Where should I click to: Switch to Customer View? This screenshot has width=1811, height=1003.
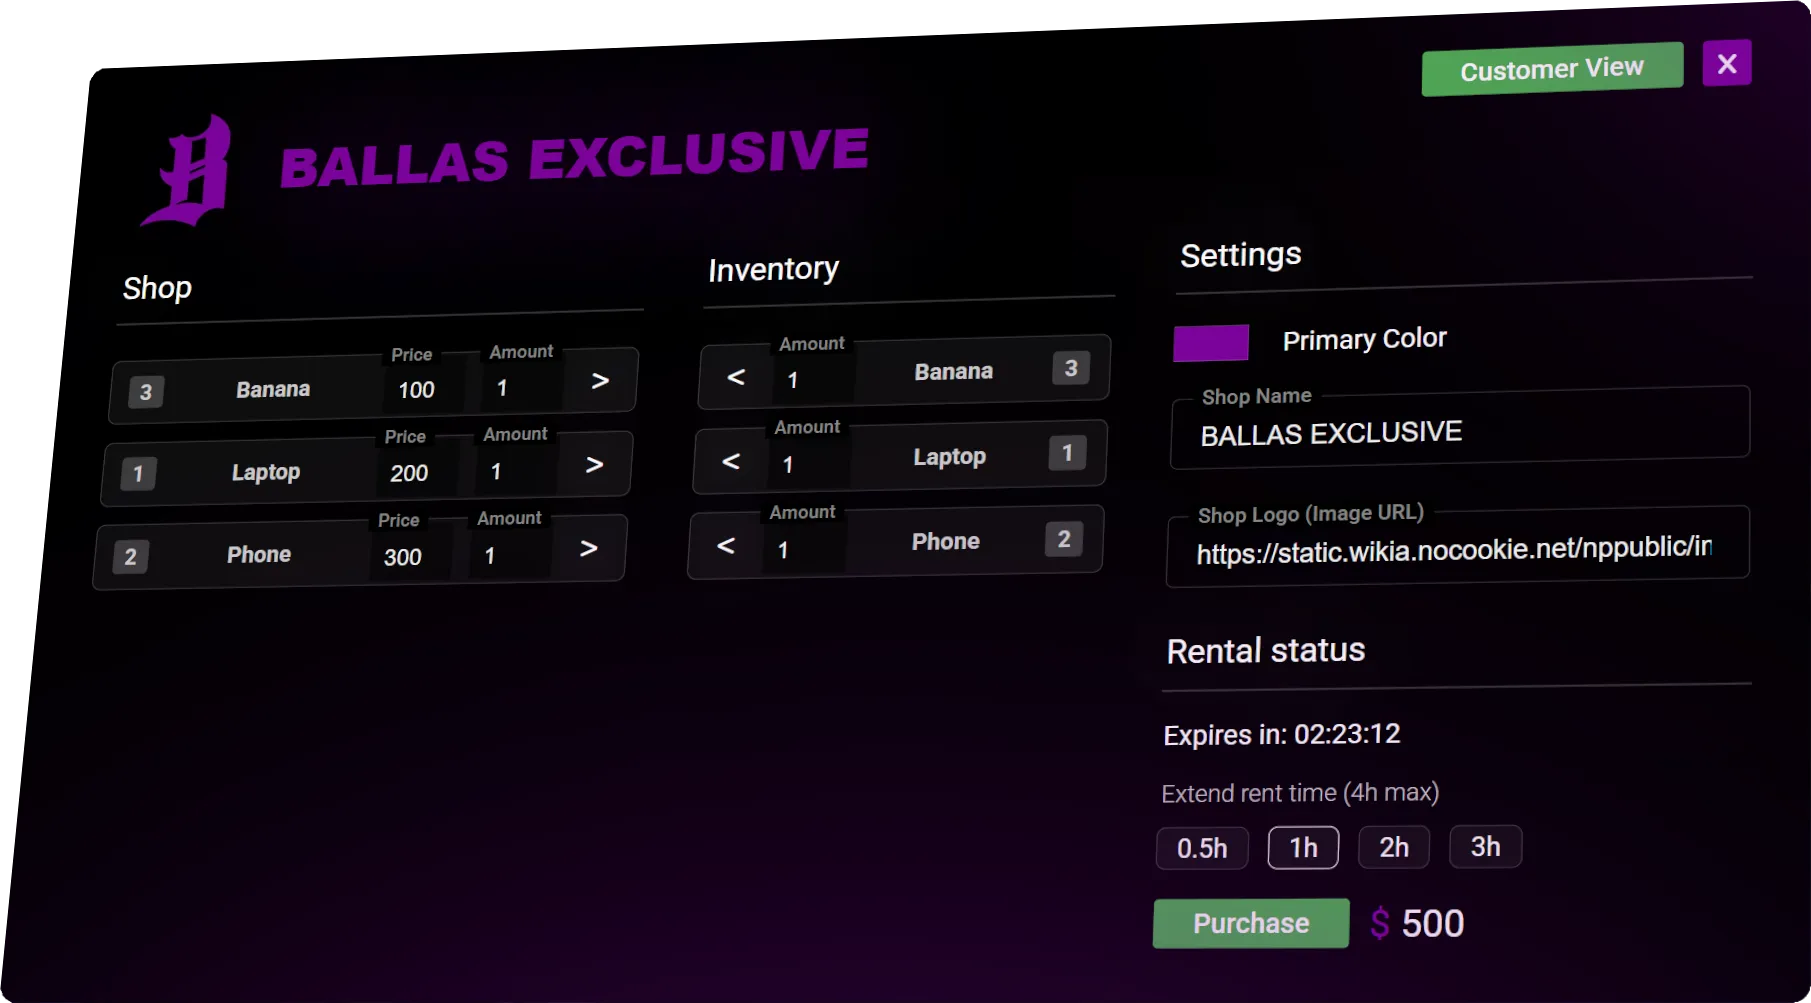point(1551,69)
